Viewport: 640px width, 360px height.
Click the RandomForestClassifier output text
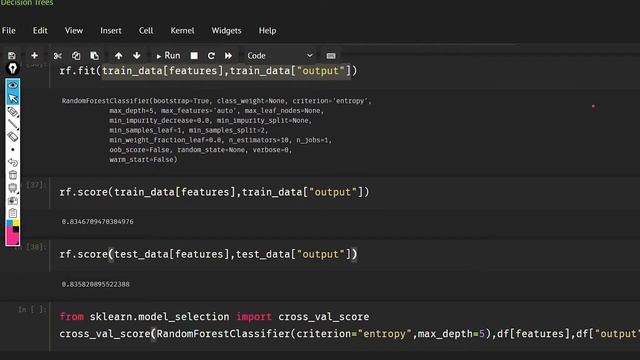click(217, 130)
